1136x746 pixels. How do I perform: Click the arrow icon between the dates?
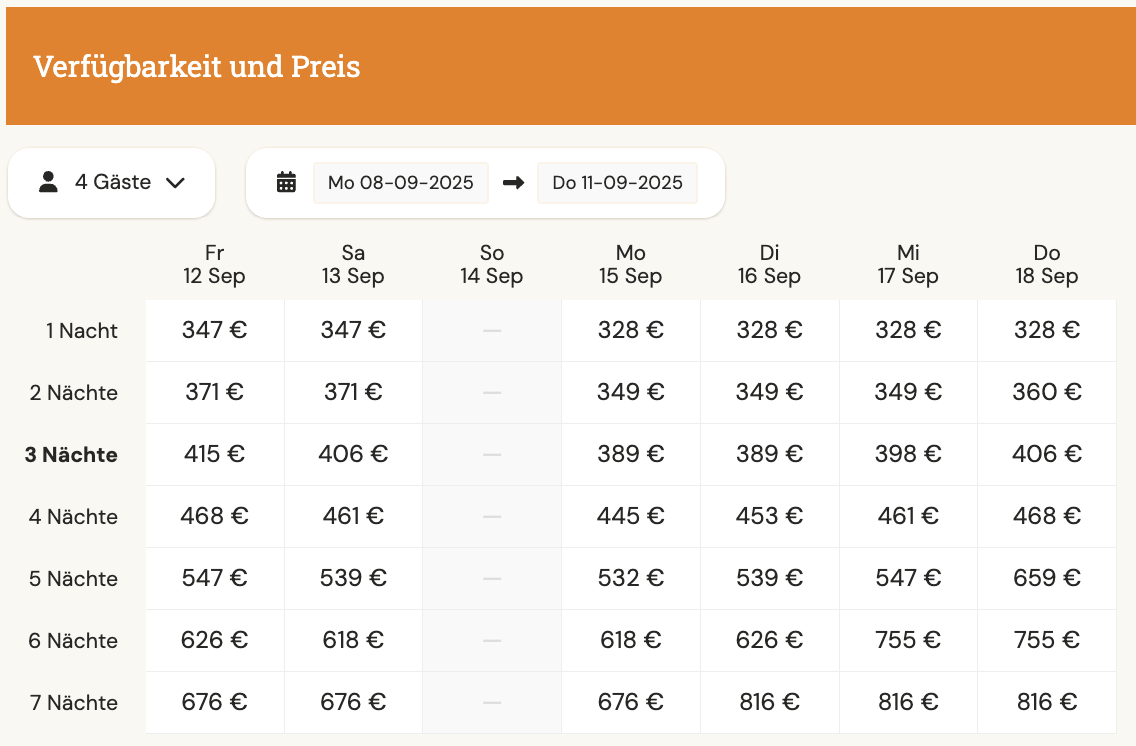click(514, 183)
